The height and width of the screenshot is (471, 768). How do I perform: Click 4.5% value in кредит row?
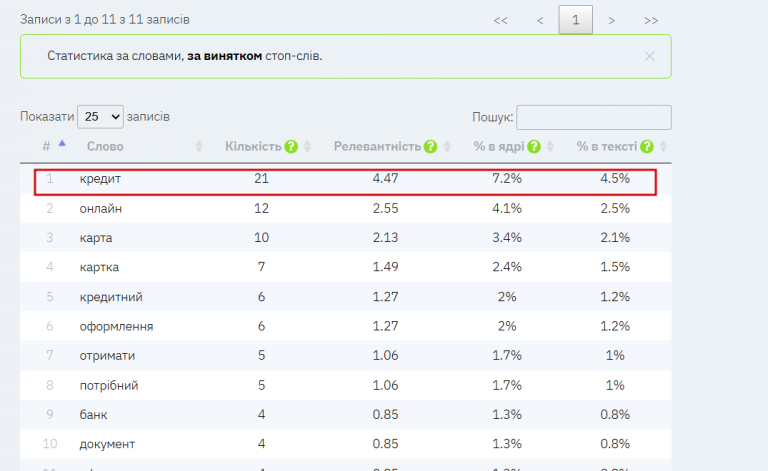pos(615,179)
